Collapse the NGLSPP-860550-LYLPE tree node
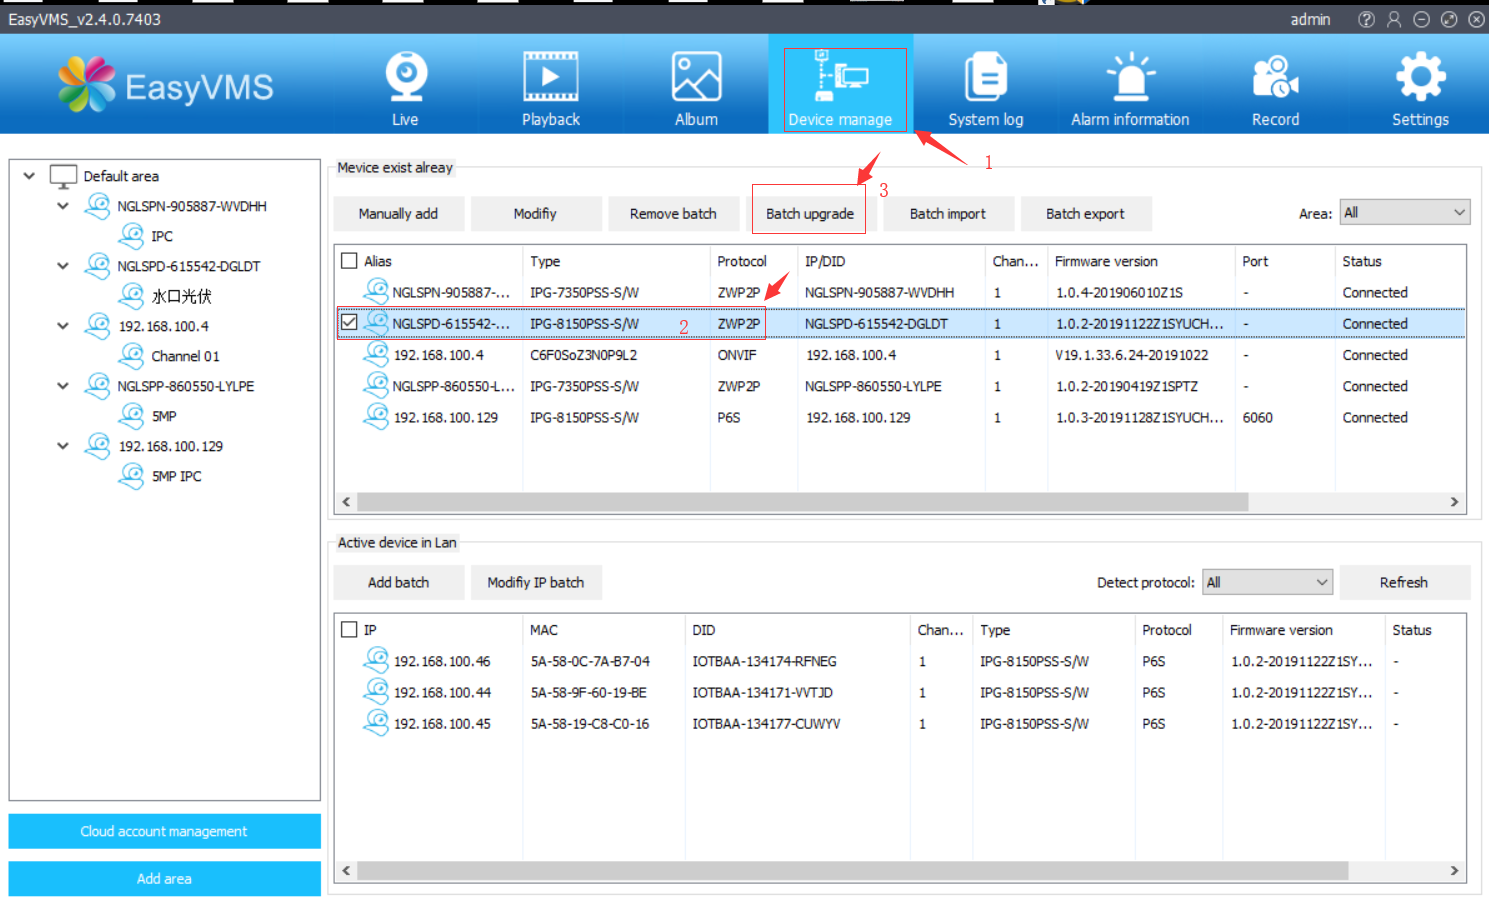The image size is (1489, 905). coord(63,386)
